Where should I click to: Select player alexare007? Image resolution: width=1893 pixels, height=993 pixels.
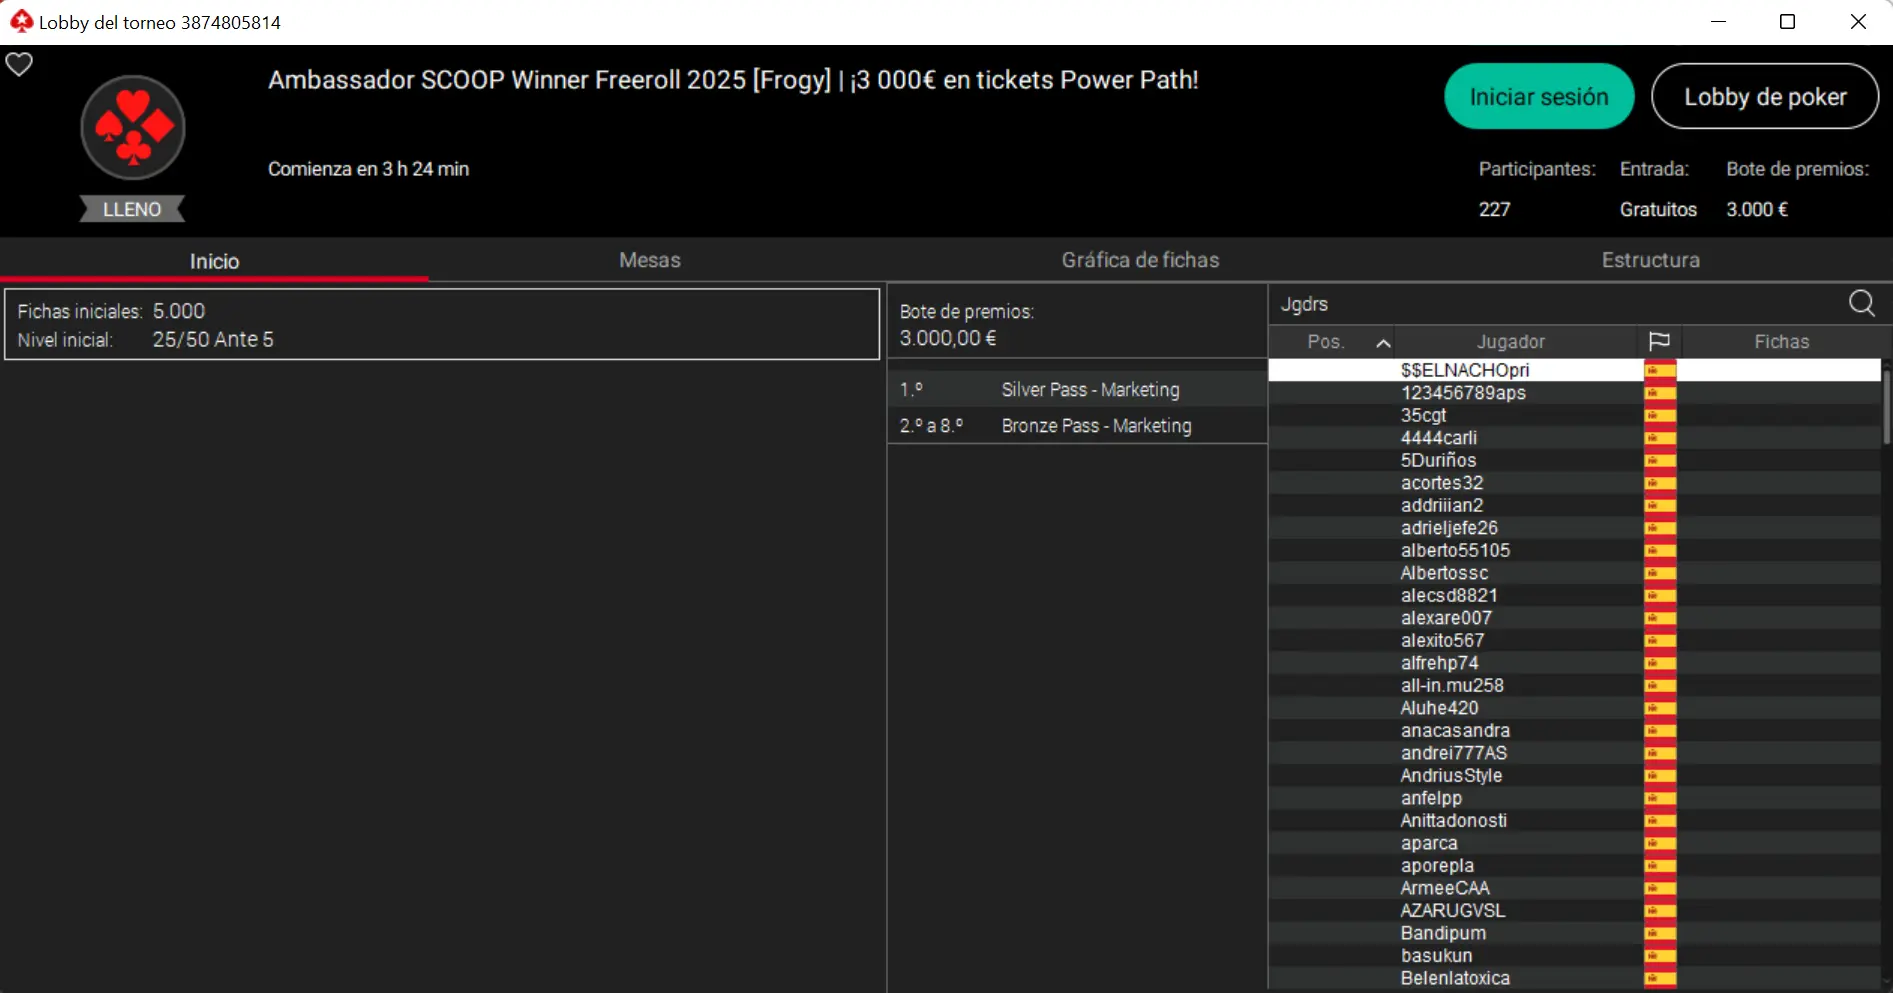pos(1574,618)
